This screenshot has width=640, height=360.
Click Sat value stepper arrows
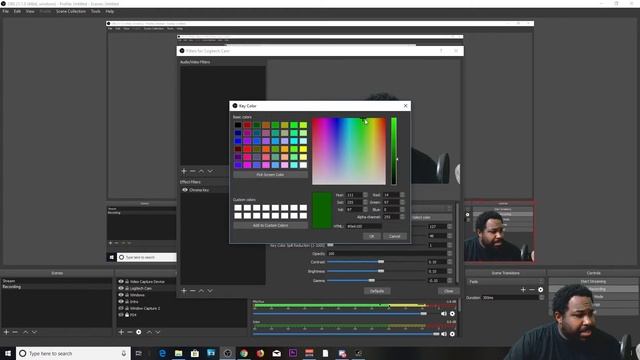click(x=365, y=202)
